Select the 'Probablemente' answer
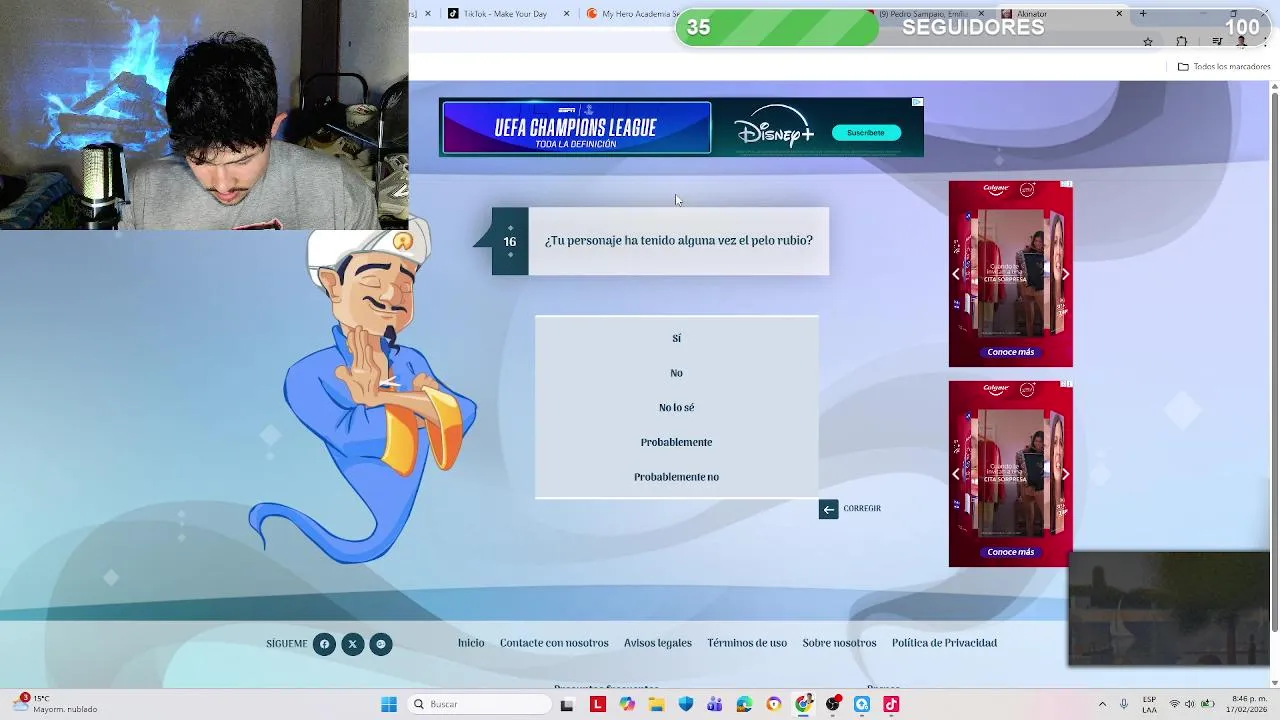 coord(676,442)
